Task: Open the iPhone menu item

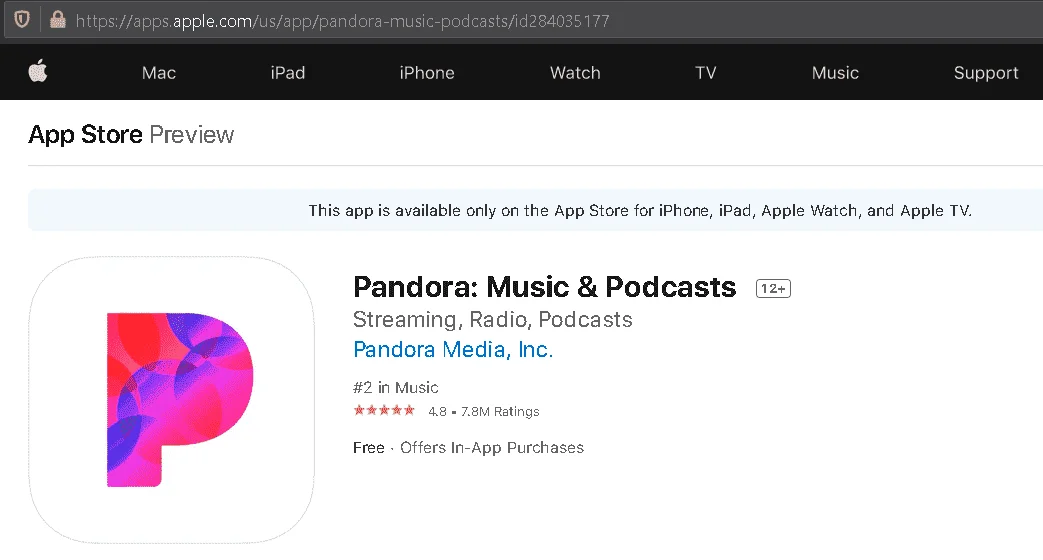Action: (427, 72)
